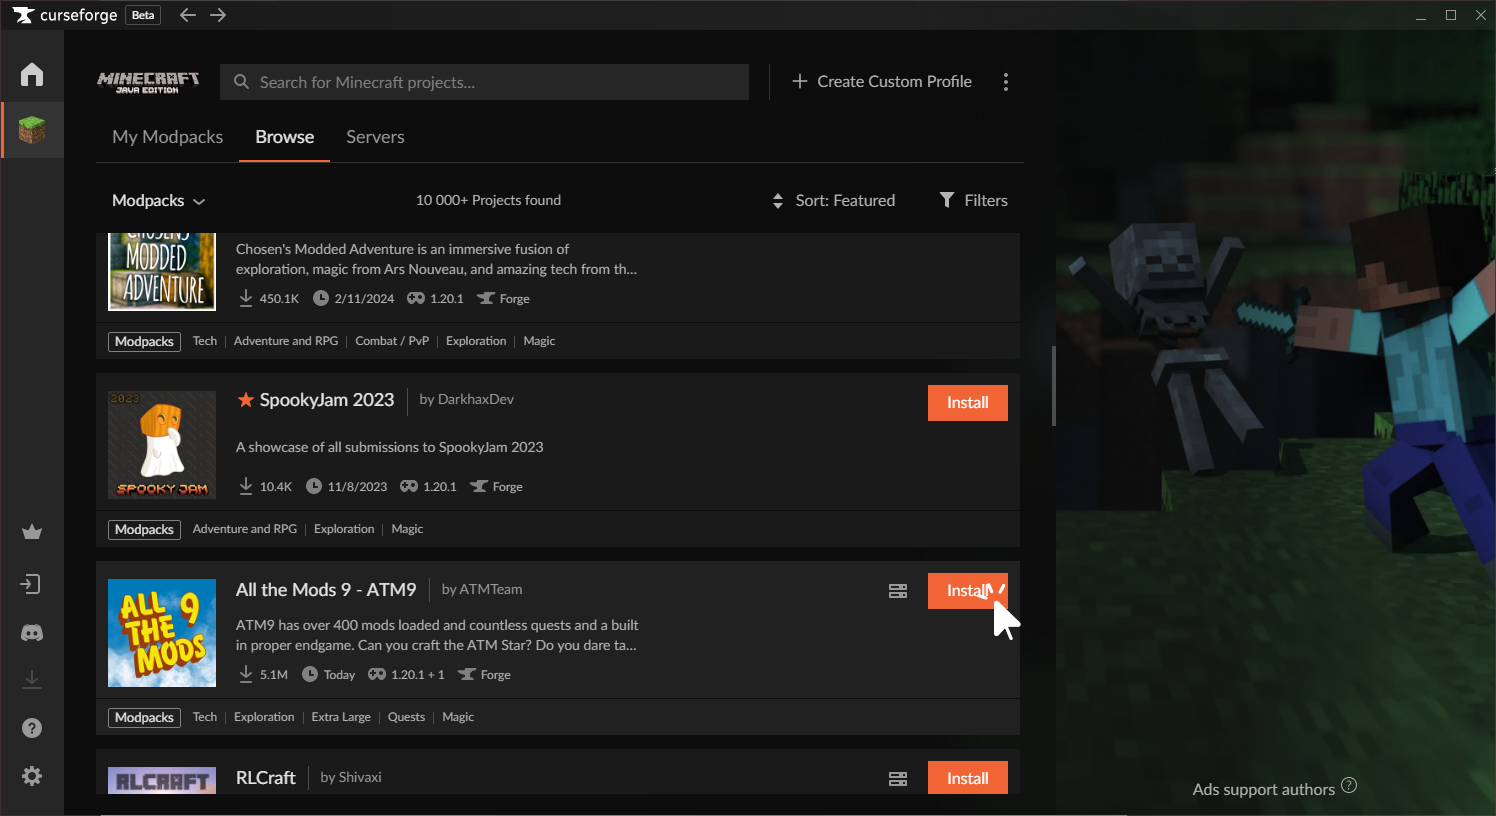Click the Minecraft Java Edition logo

[x=148, y=82]
